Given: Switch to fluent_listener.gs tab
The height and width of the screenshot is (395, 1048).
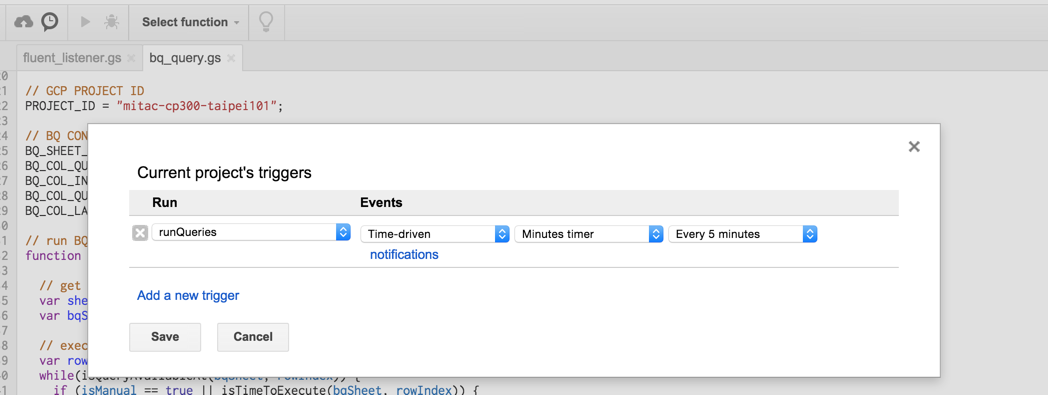Looking at the screenshot, I should click(72, 58).
